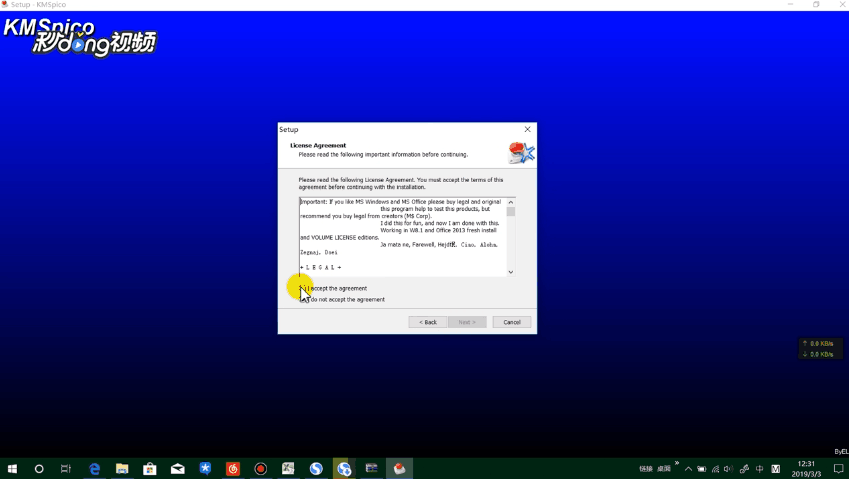Open the Windows Start menu

13,468
